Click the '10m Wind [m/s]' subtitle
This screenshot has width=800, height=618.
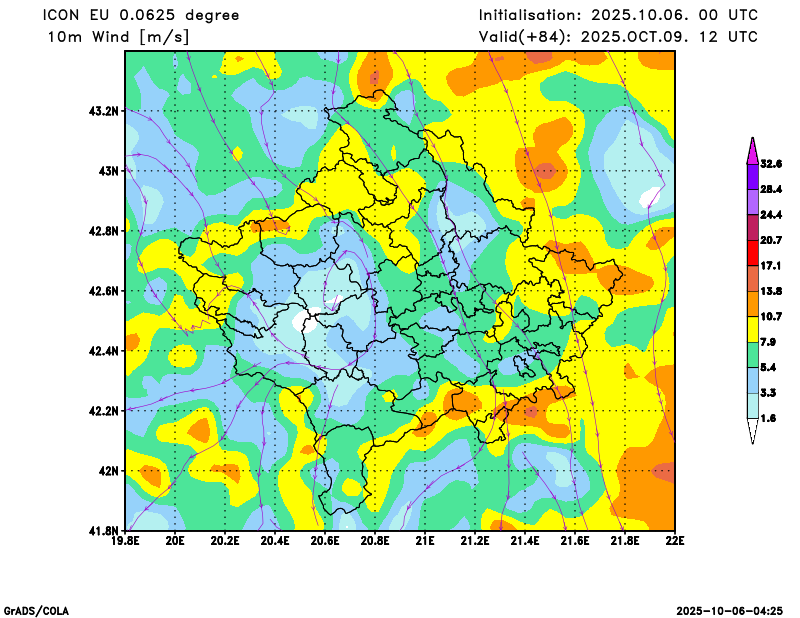point(118,37)
